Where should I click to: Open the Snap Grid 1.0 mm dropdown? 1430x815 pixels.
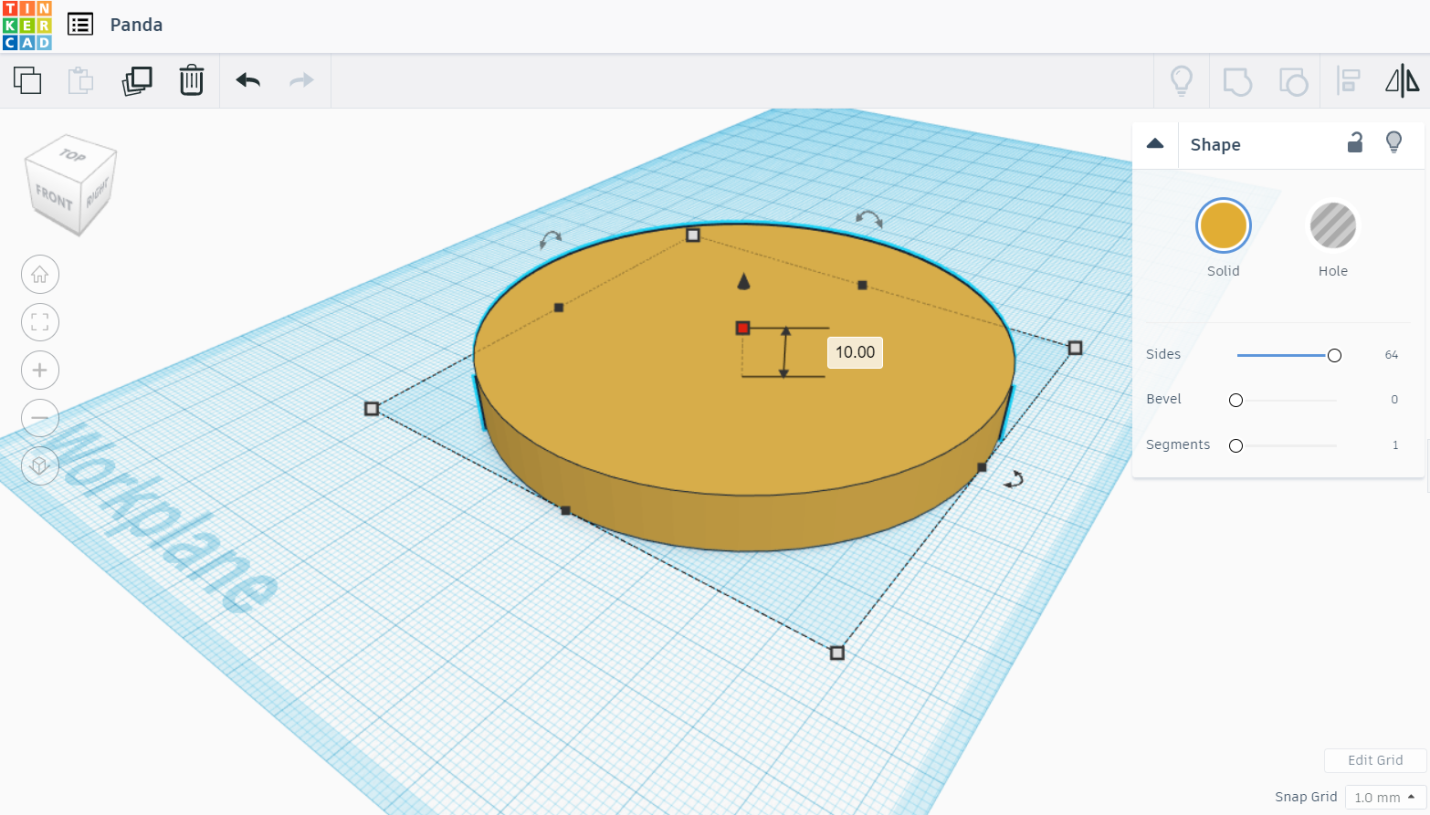(1385, 797)
